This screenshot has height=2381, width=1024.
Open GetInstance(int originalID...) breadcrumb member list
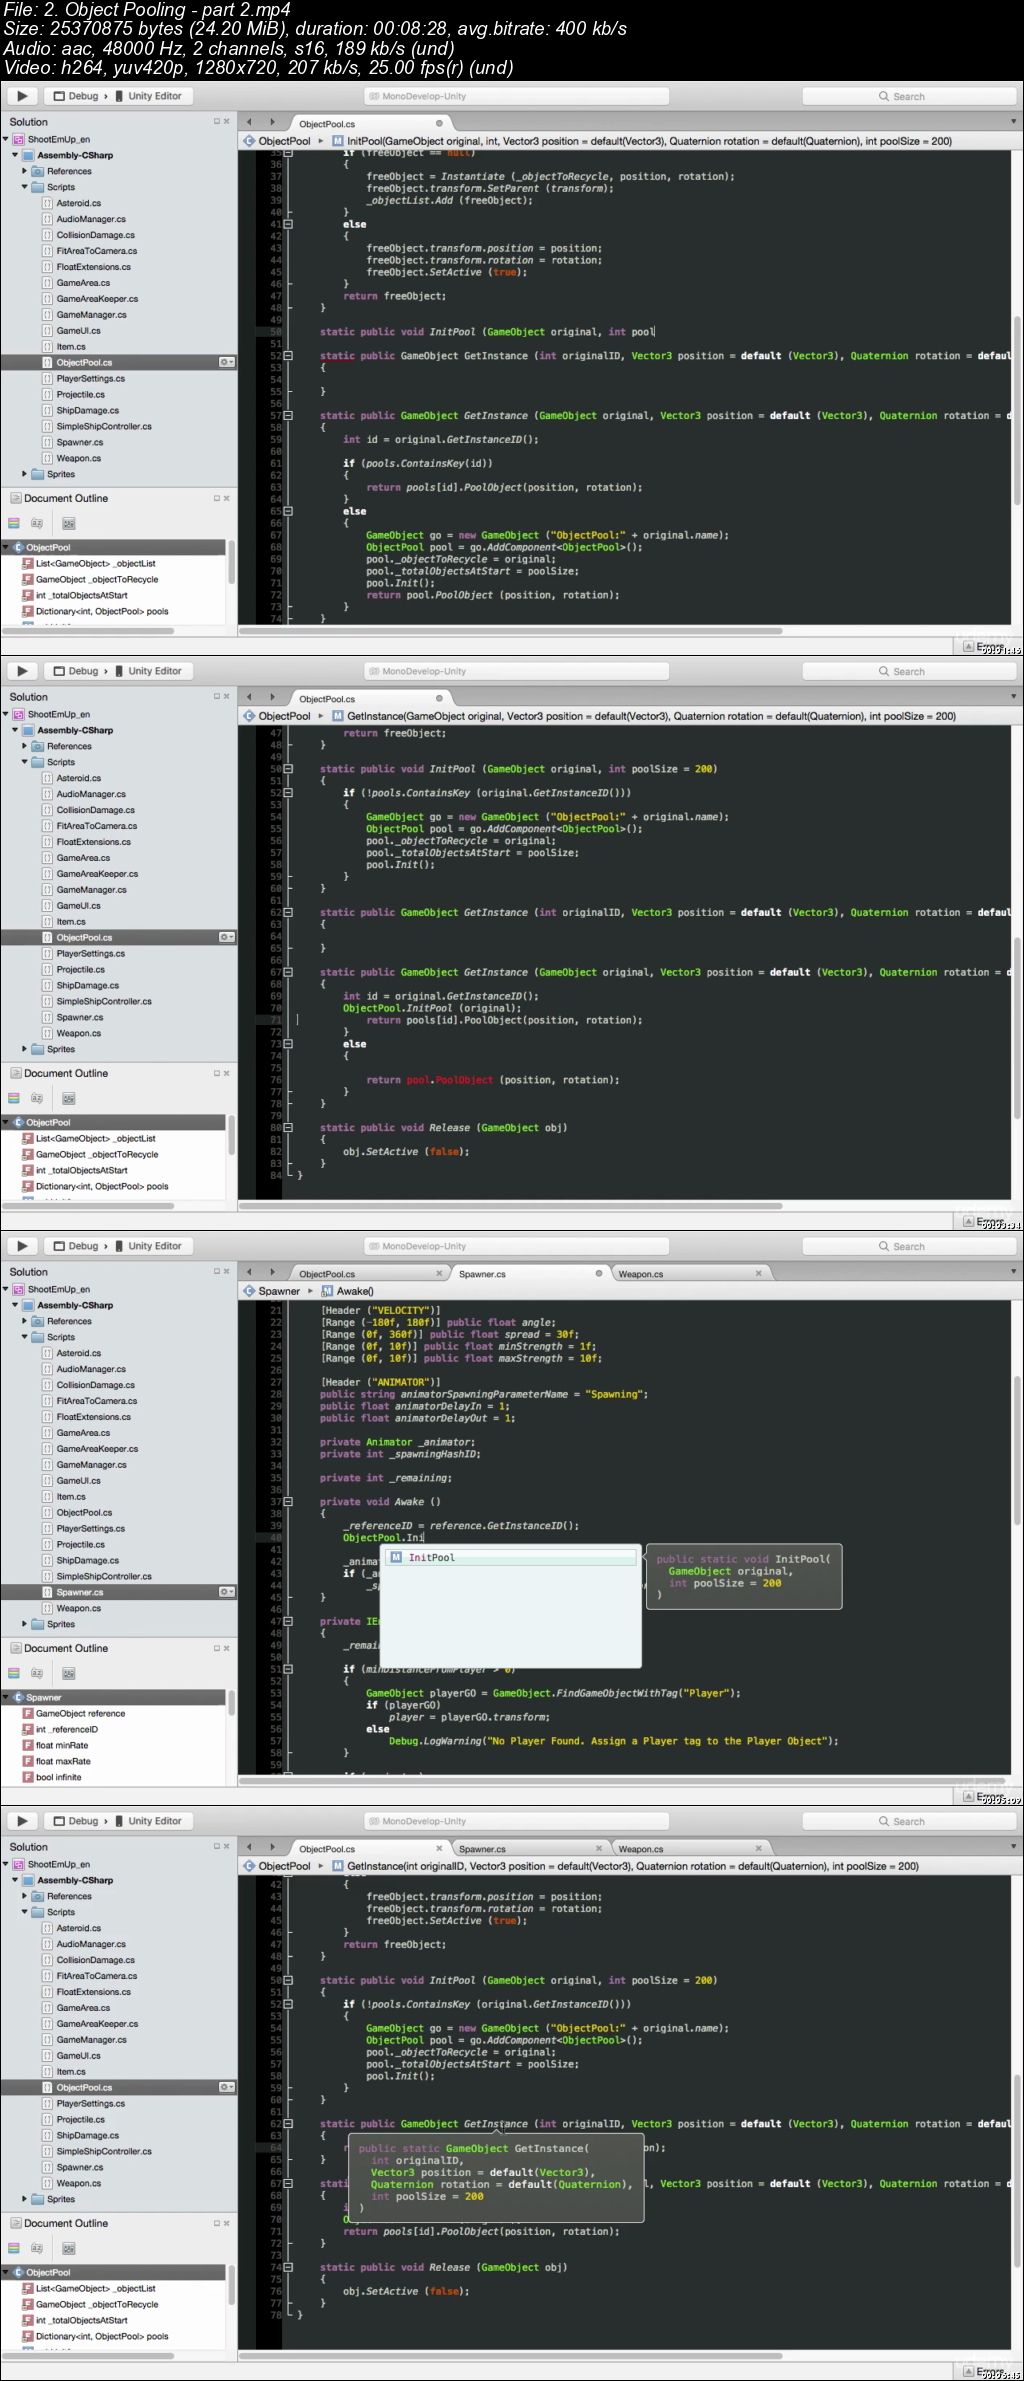625,1866
